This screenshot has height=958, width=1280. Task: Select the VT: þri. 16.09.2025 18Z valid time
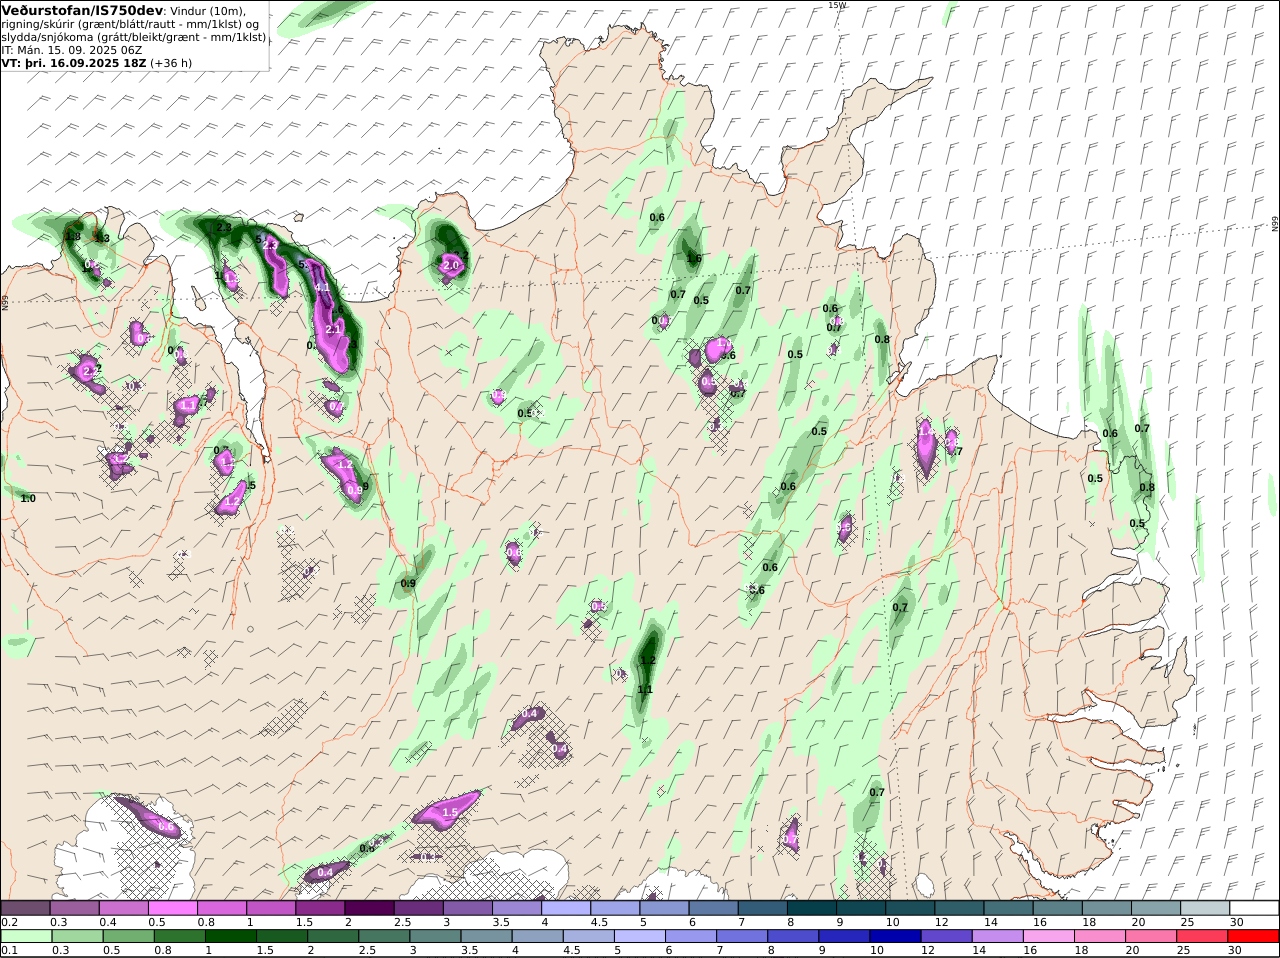point(74,63)
